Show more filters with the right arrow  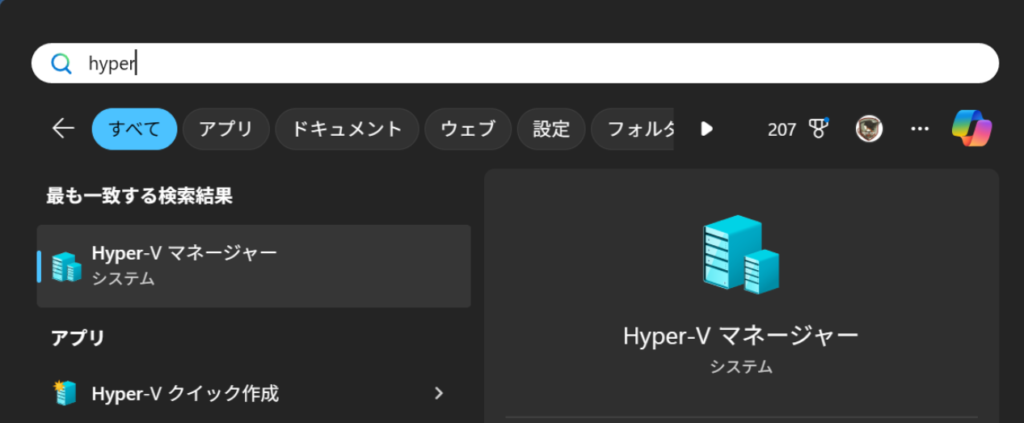(x=706, y=129)
